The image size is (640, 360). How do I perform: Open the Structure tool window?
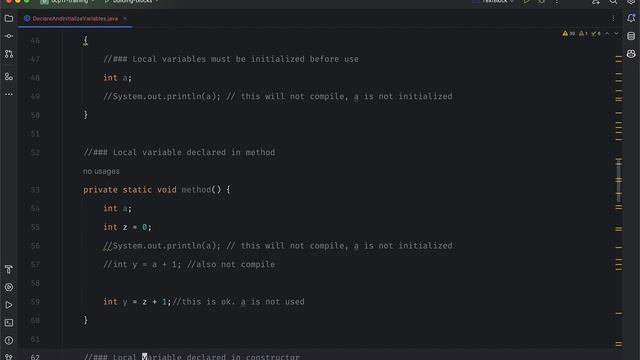click(x=9, y=76)
